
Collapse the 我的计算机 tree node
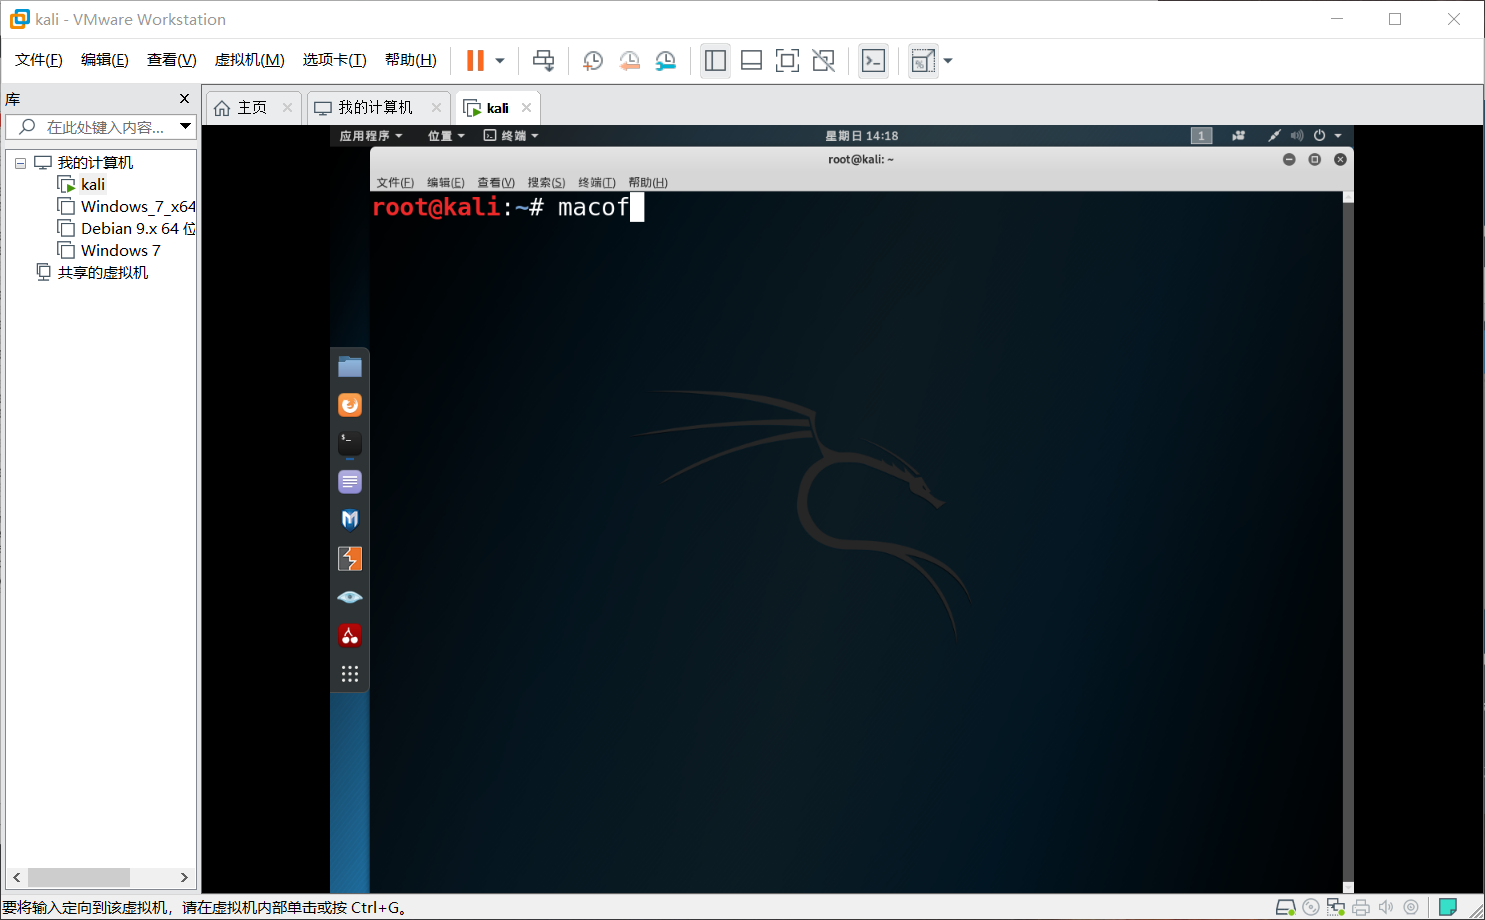coord(20,163)
